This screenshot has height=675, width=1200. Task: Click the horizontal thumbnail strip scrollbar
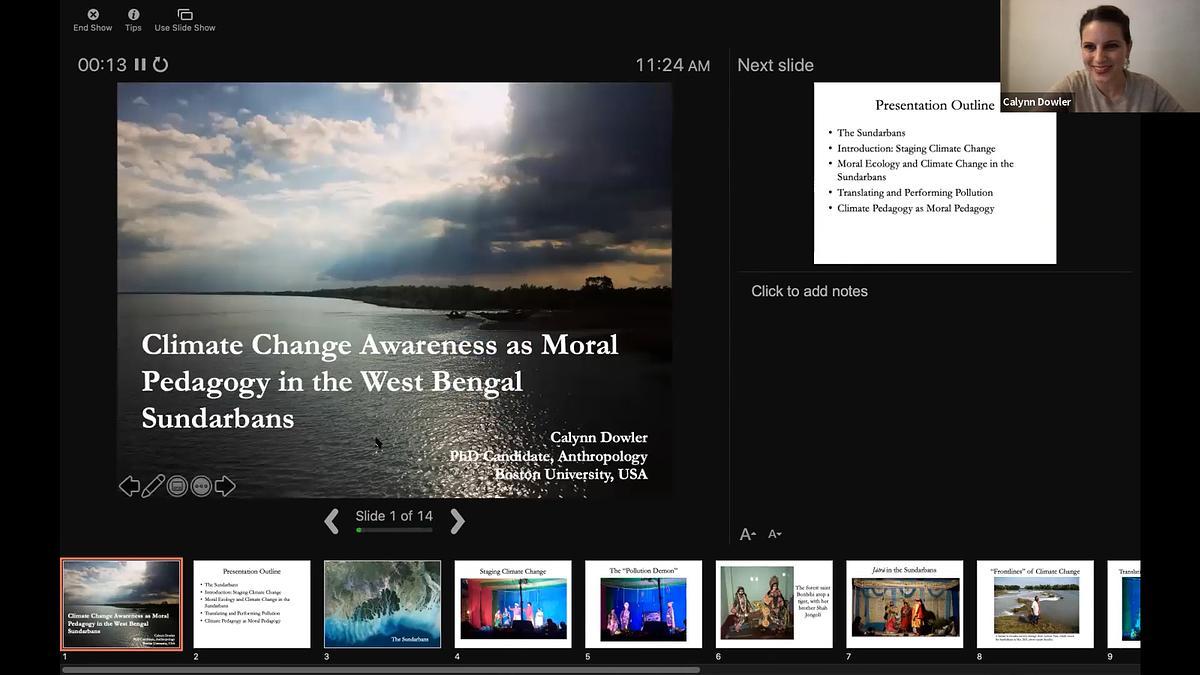[x=380, y=670]
